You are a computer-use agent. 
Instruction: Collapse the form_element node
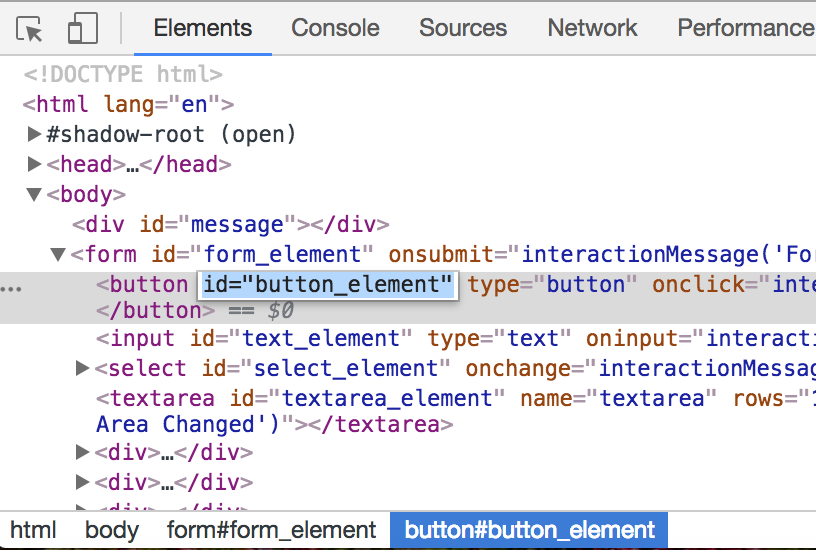[59, 254]
